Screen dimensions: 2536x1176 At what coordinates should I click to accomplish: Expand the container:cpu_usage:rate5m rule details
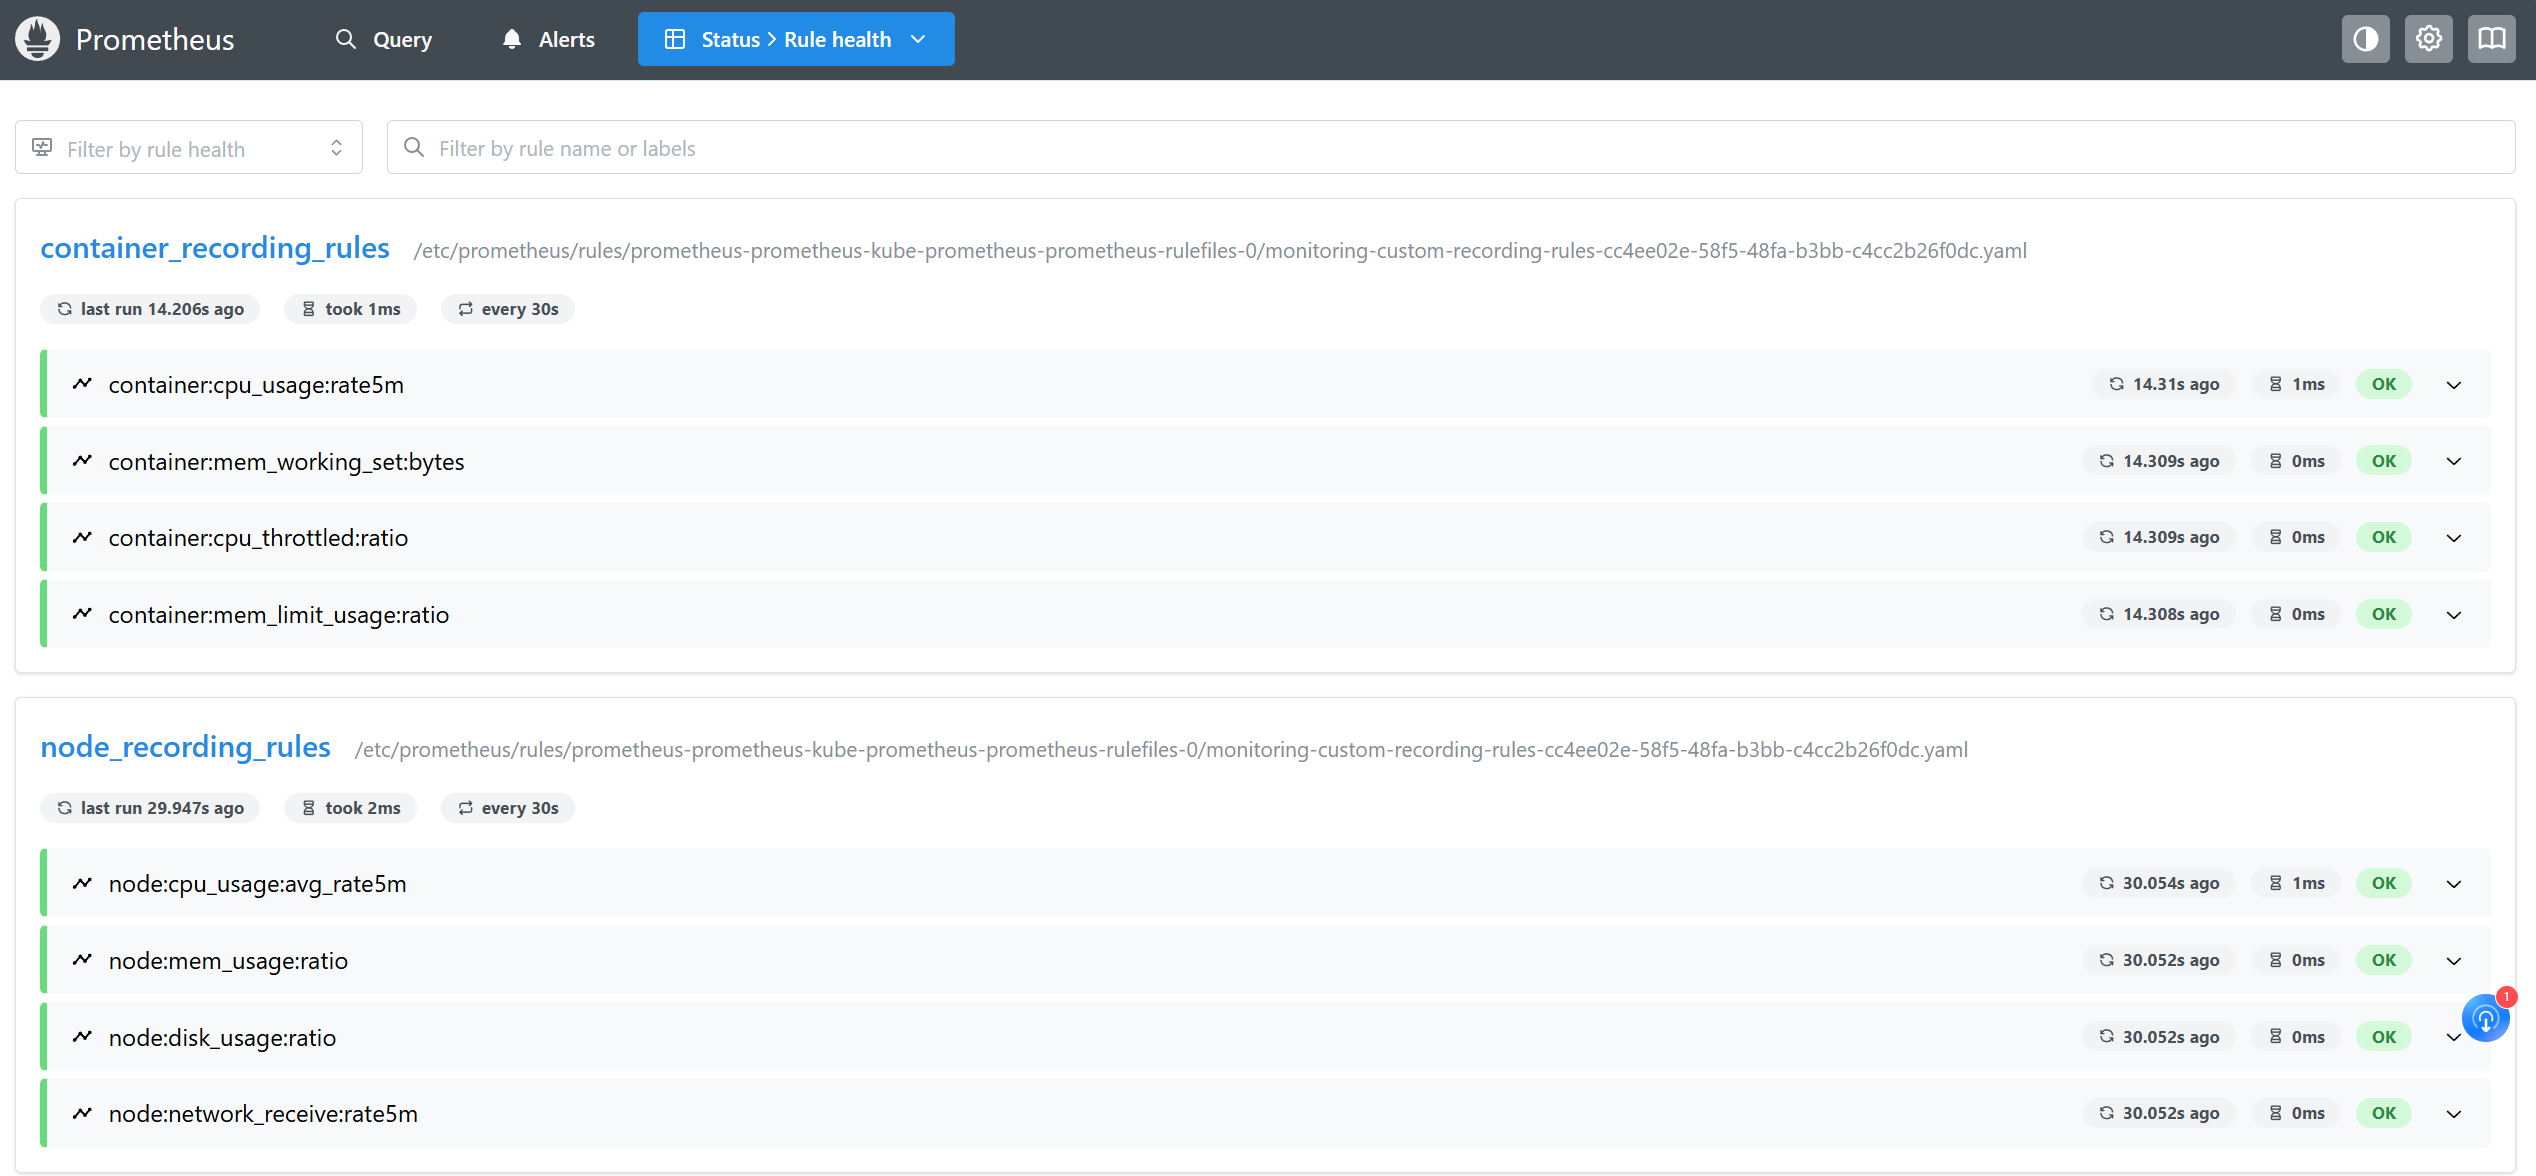point(2454,384)
